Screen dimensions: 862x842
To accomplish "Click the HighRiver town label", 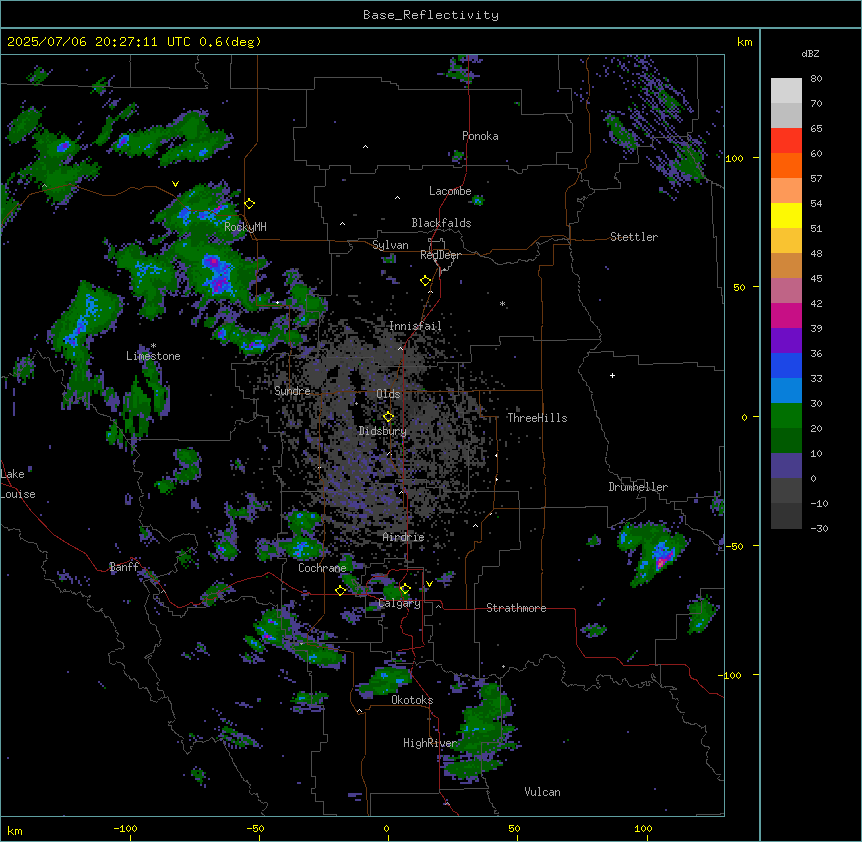I will [430, 743].
